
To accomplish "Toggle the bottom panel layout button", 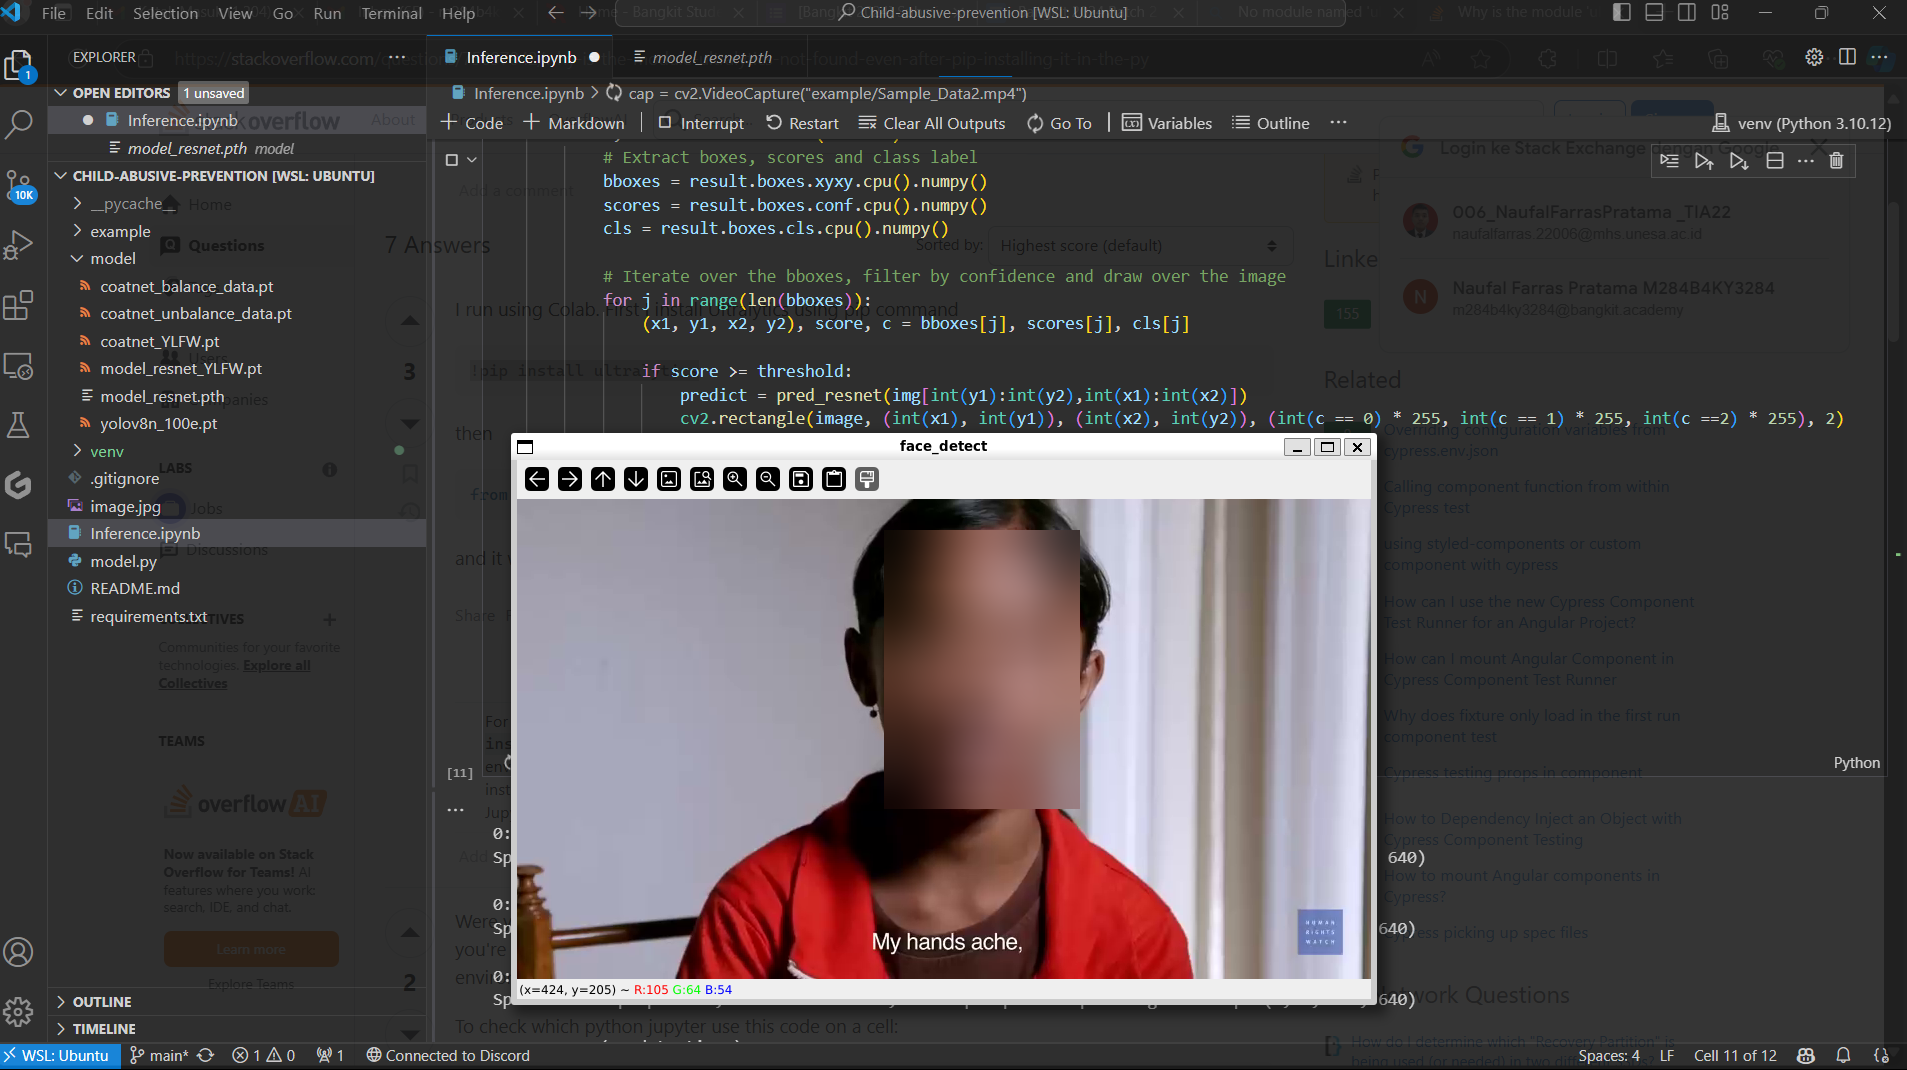I will [x=1654, y=13].
